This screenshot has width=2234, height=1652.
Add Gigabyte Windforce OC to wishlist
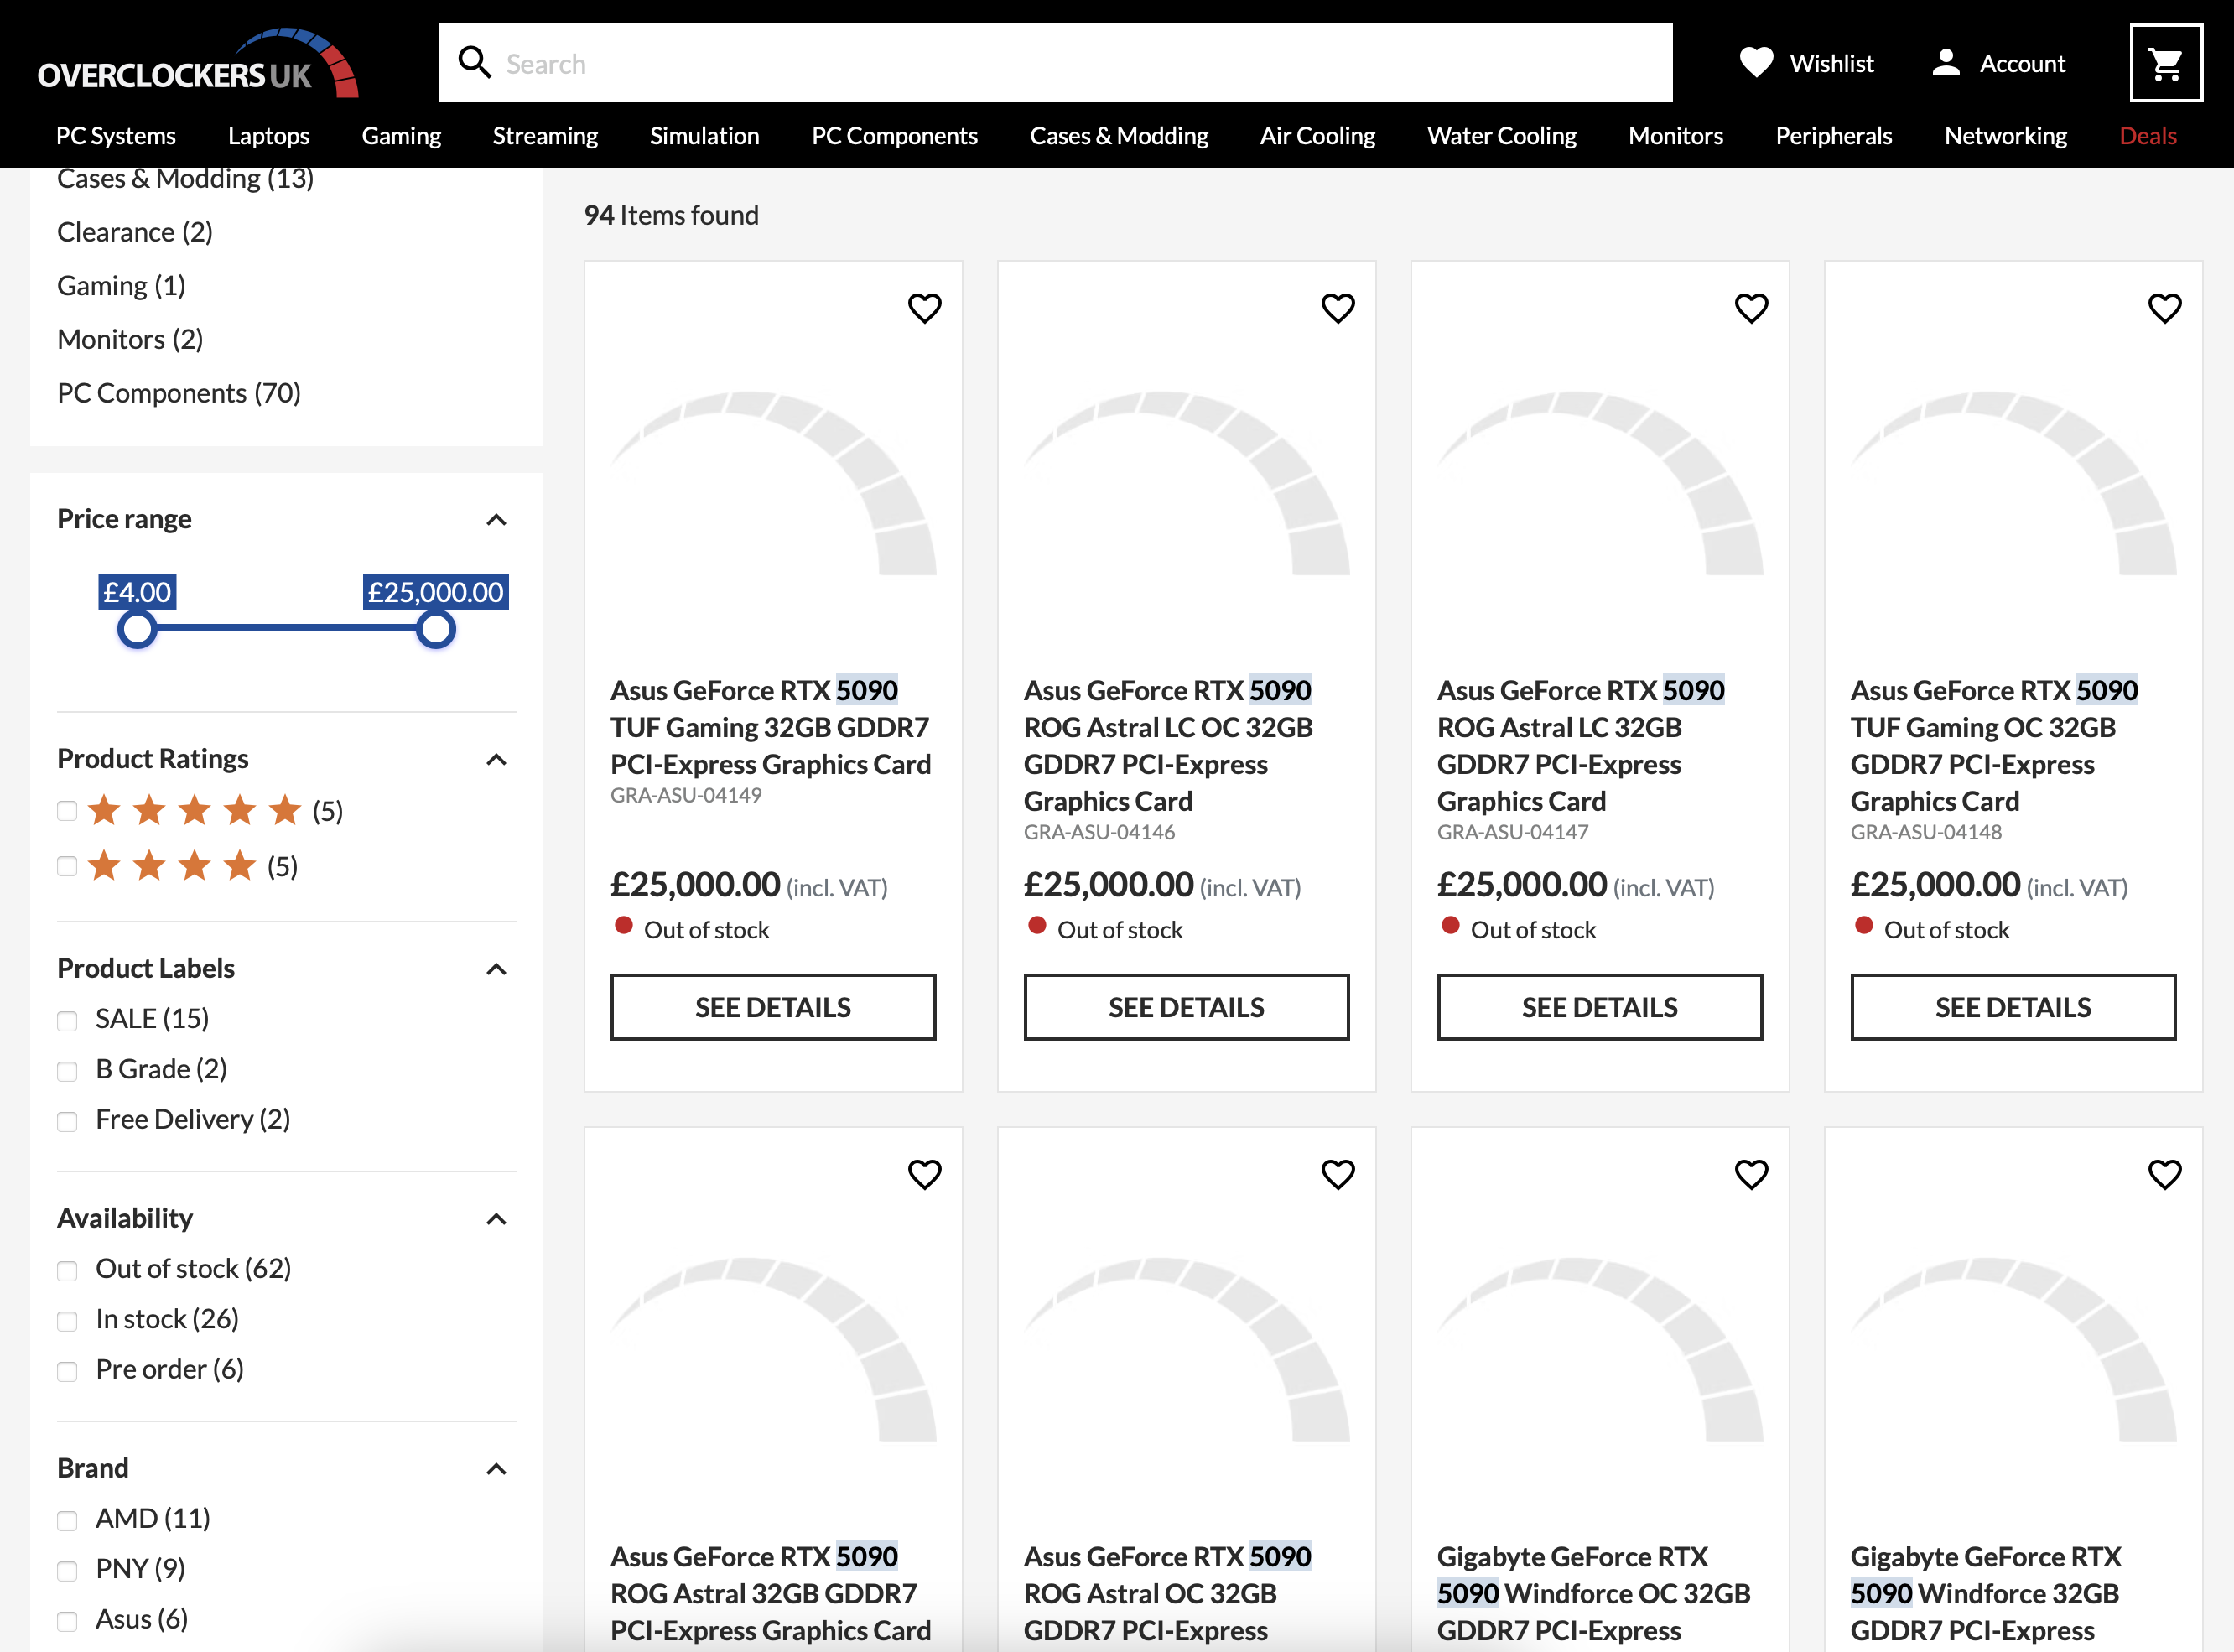1752,1174
